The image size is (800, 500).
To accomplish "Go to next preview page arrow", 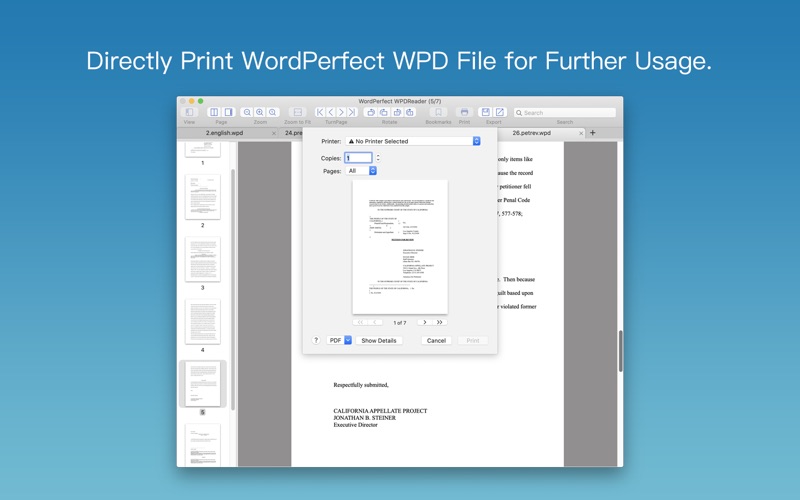I will 424,322.
